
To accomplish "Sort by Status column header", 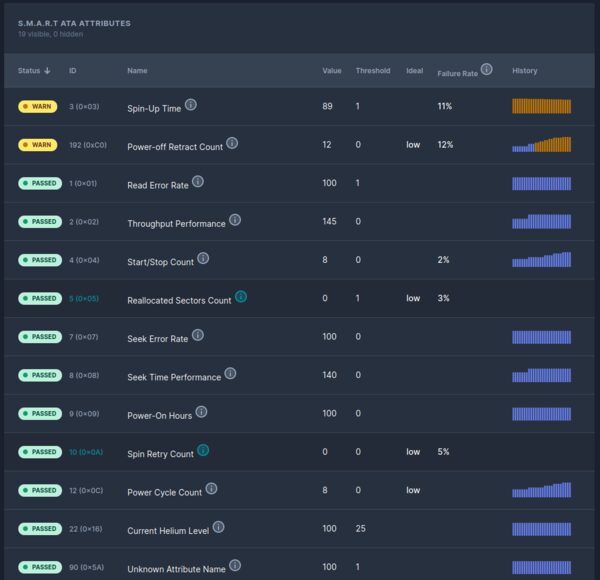I will point(34,71).
